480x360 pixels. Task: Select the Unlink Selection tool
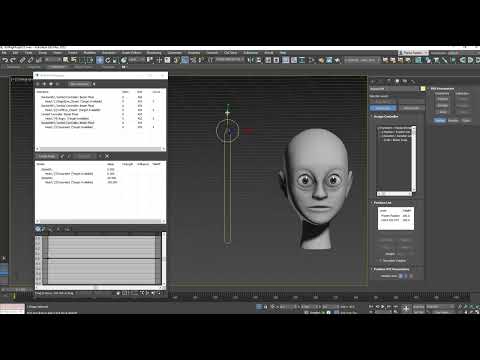(30, 60)
